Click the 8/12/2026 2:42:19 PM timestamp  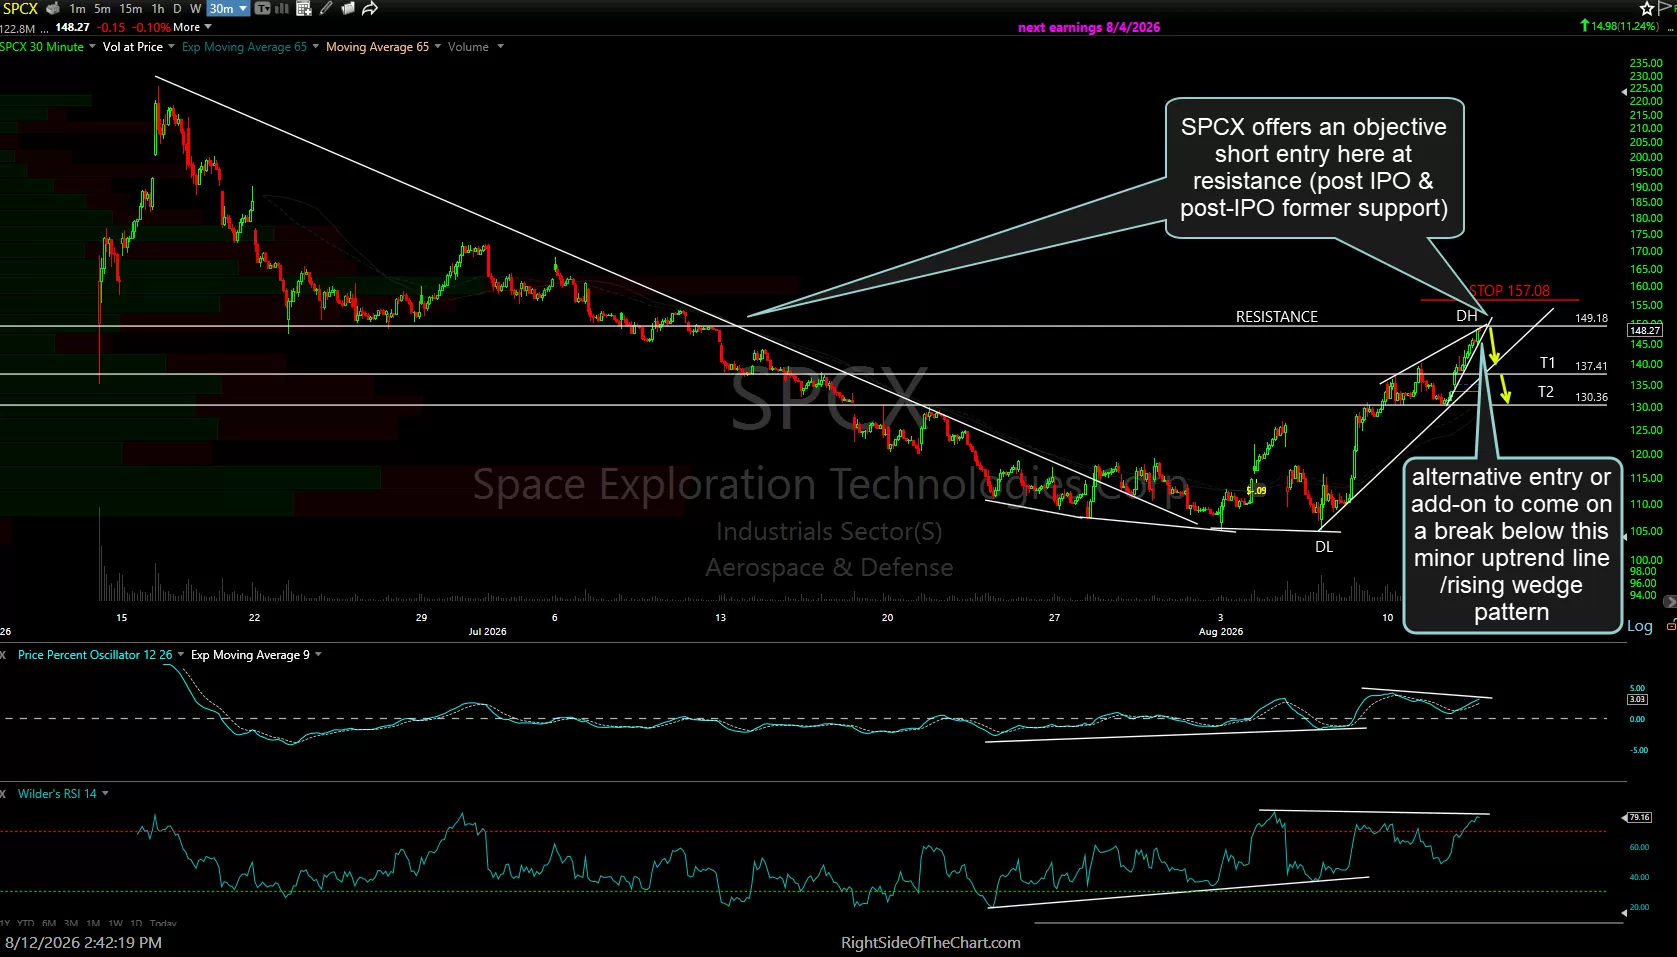(83, 943)
